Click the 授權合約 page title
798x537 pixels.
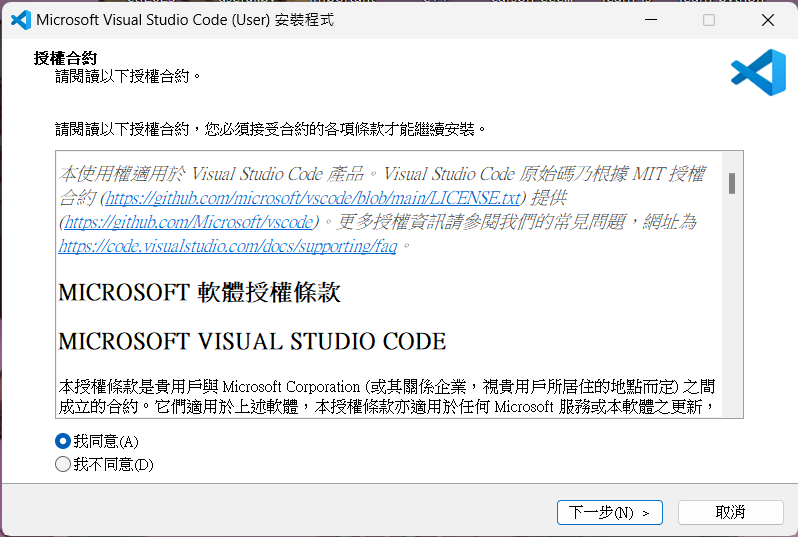65,58
